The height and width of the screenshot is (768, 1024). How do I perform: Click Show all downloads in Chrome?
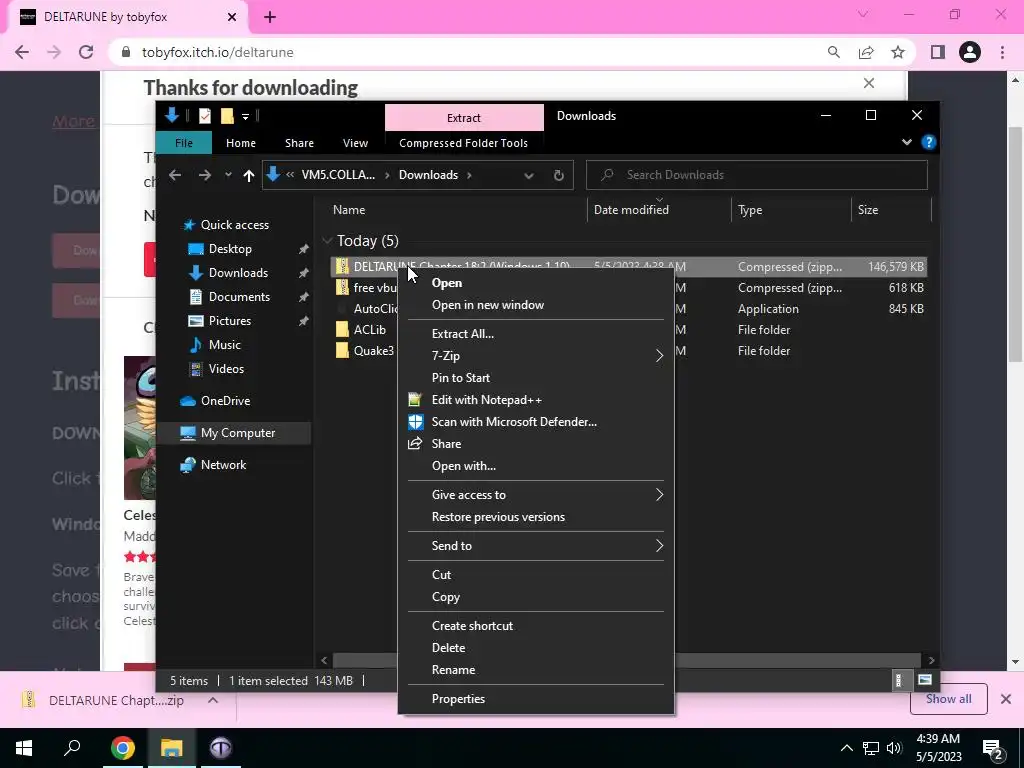948,699
